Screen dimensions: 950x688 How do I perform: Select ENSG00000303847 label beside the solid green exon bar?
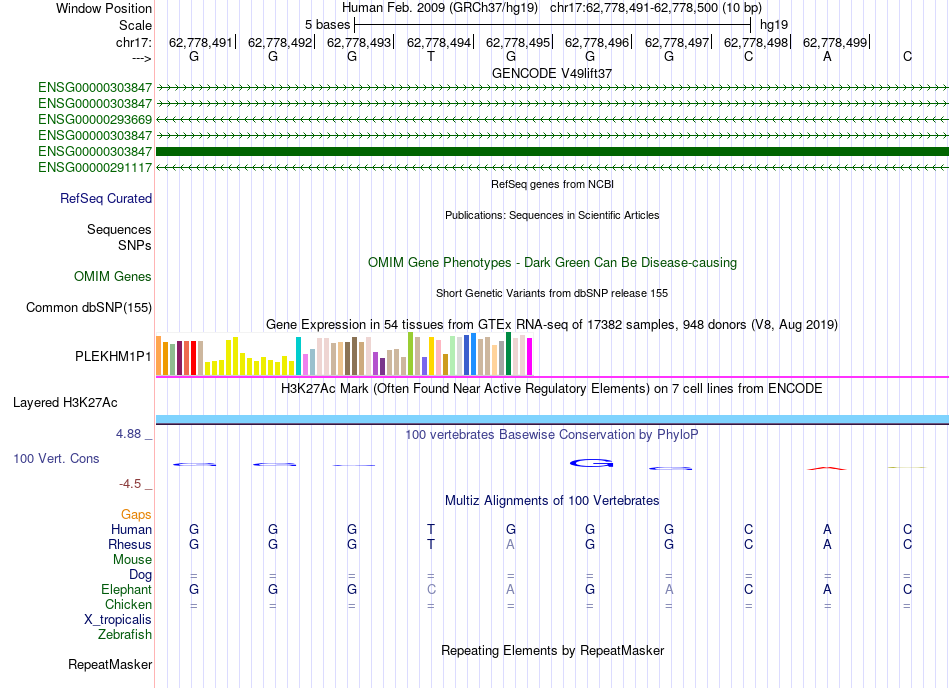95,151
